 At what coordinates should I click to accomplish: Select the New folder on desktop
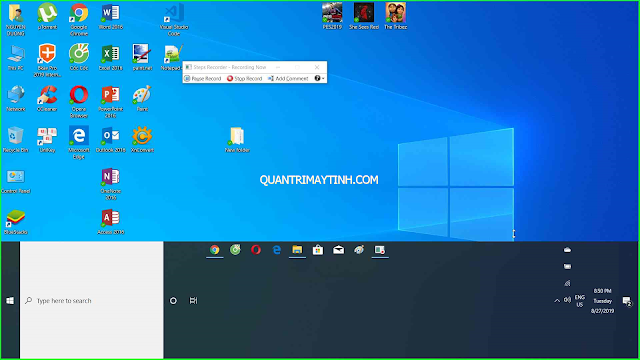click(237, 140)
